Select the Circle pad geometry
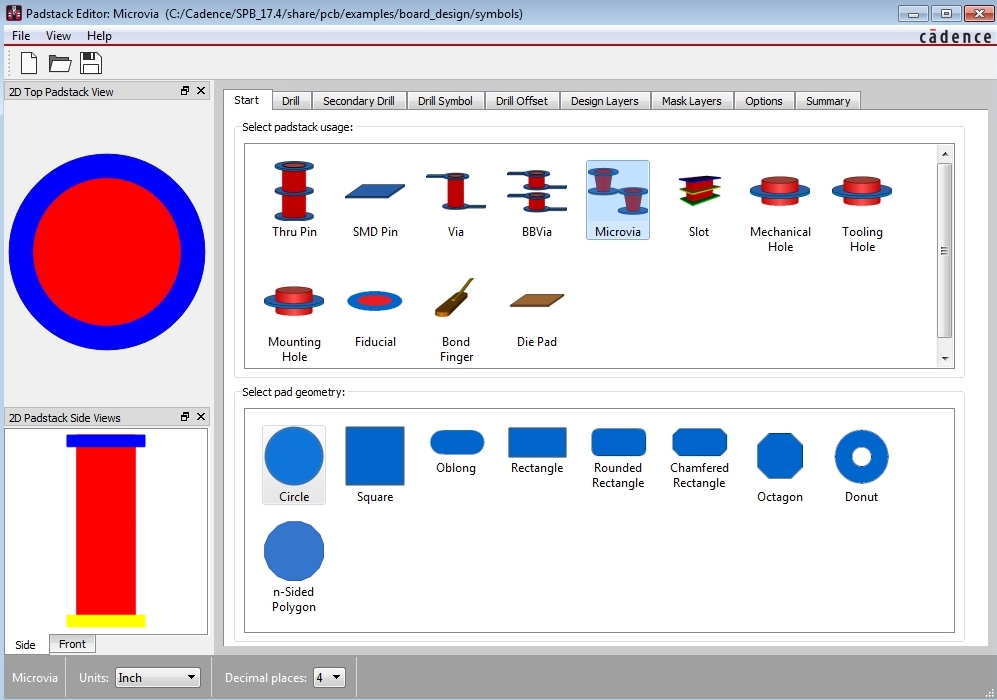The width and height of the screenshot is (997, 700). coord(294,465)
